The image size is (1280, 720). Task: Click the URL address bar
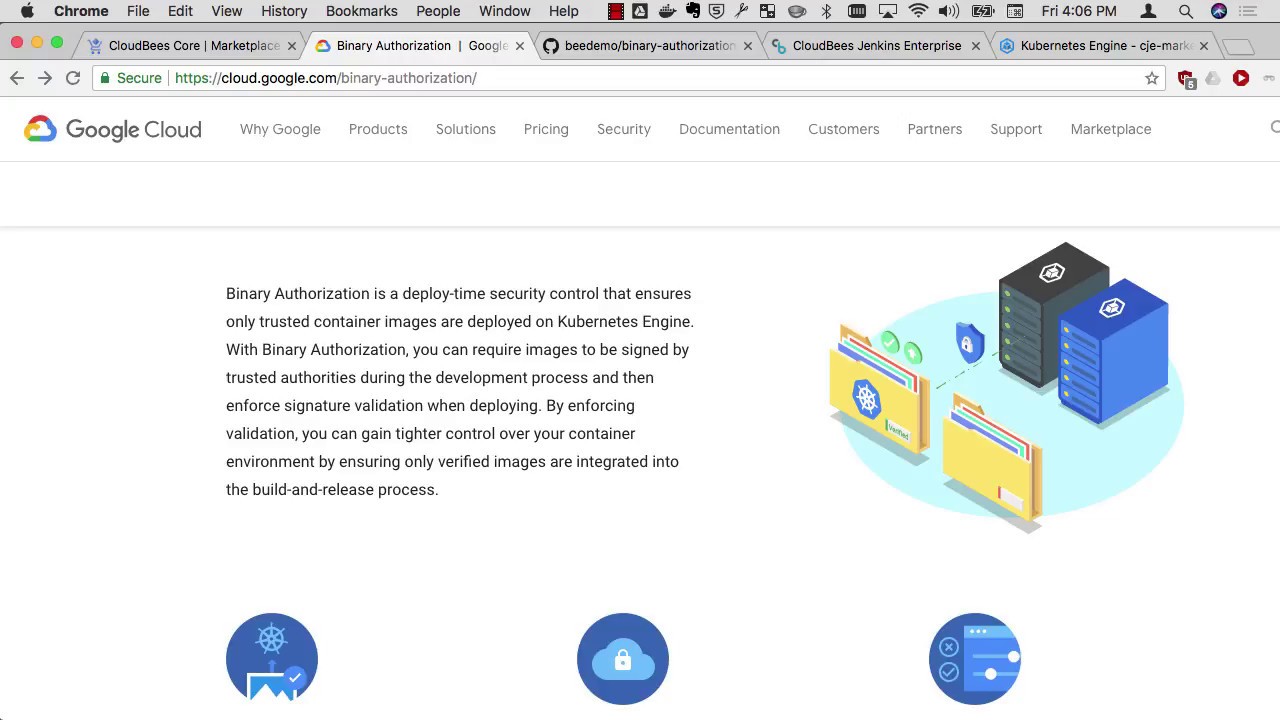tap(630, 78)
